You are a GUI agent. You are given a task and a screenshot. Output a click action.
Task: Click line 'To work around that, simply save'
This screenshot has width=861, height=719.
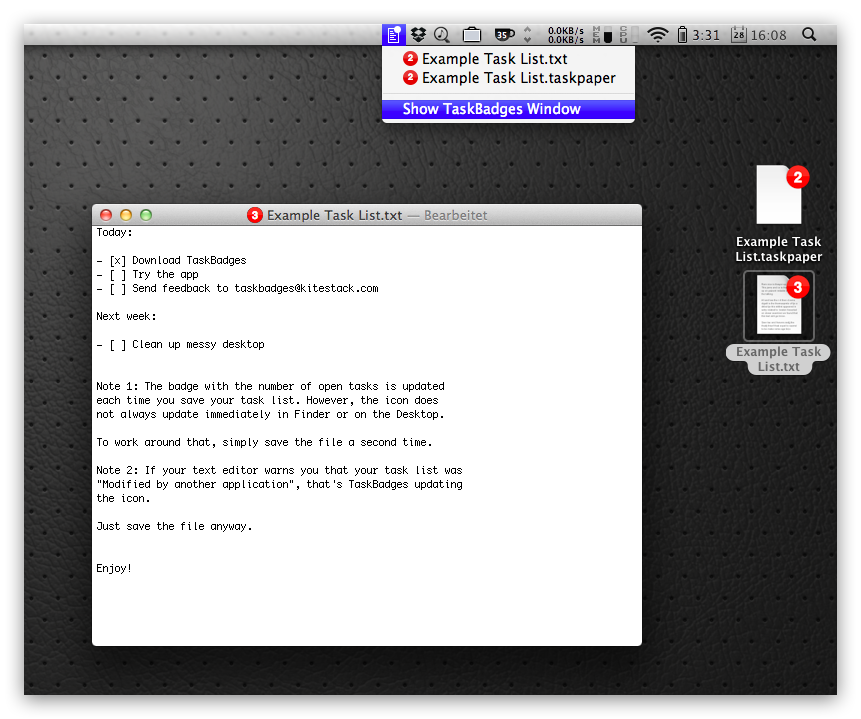[x=264, y=442]
